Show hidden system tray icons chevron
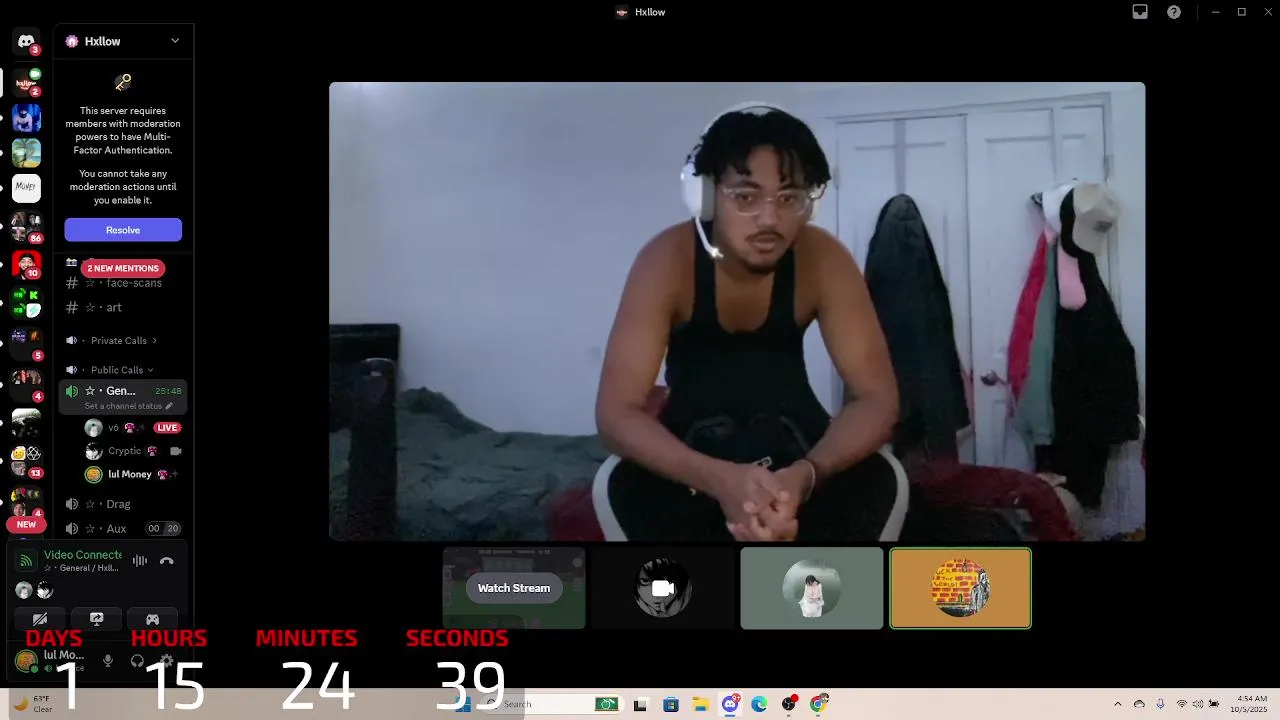The width and height of the screenshot is (1280, 720). click(1118, 704)
